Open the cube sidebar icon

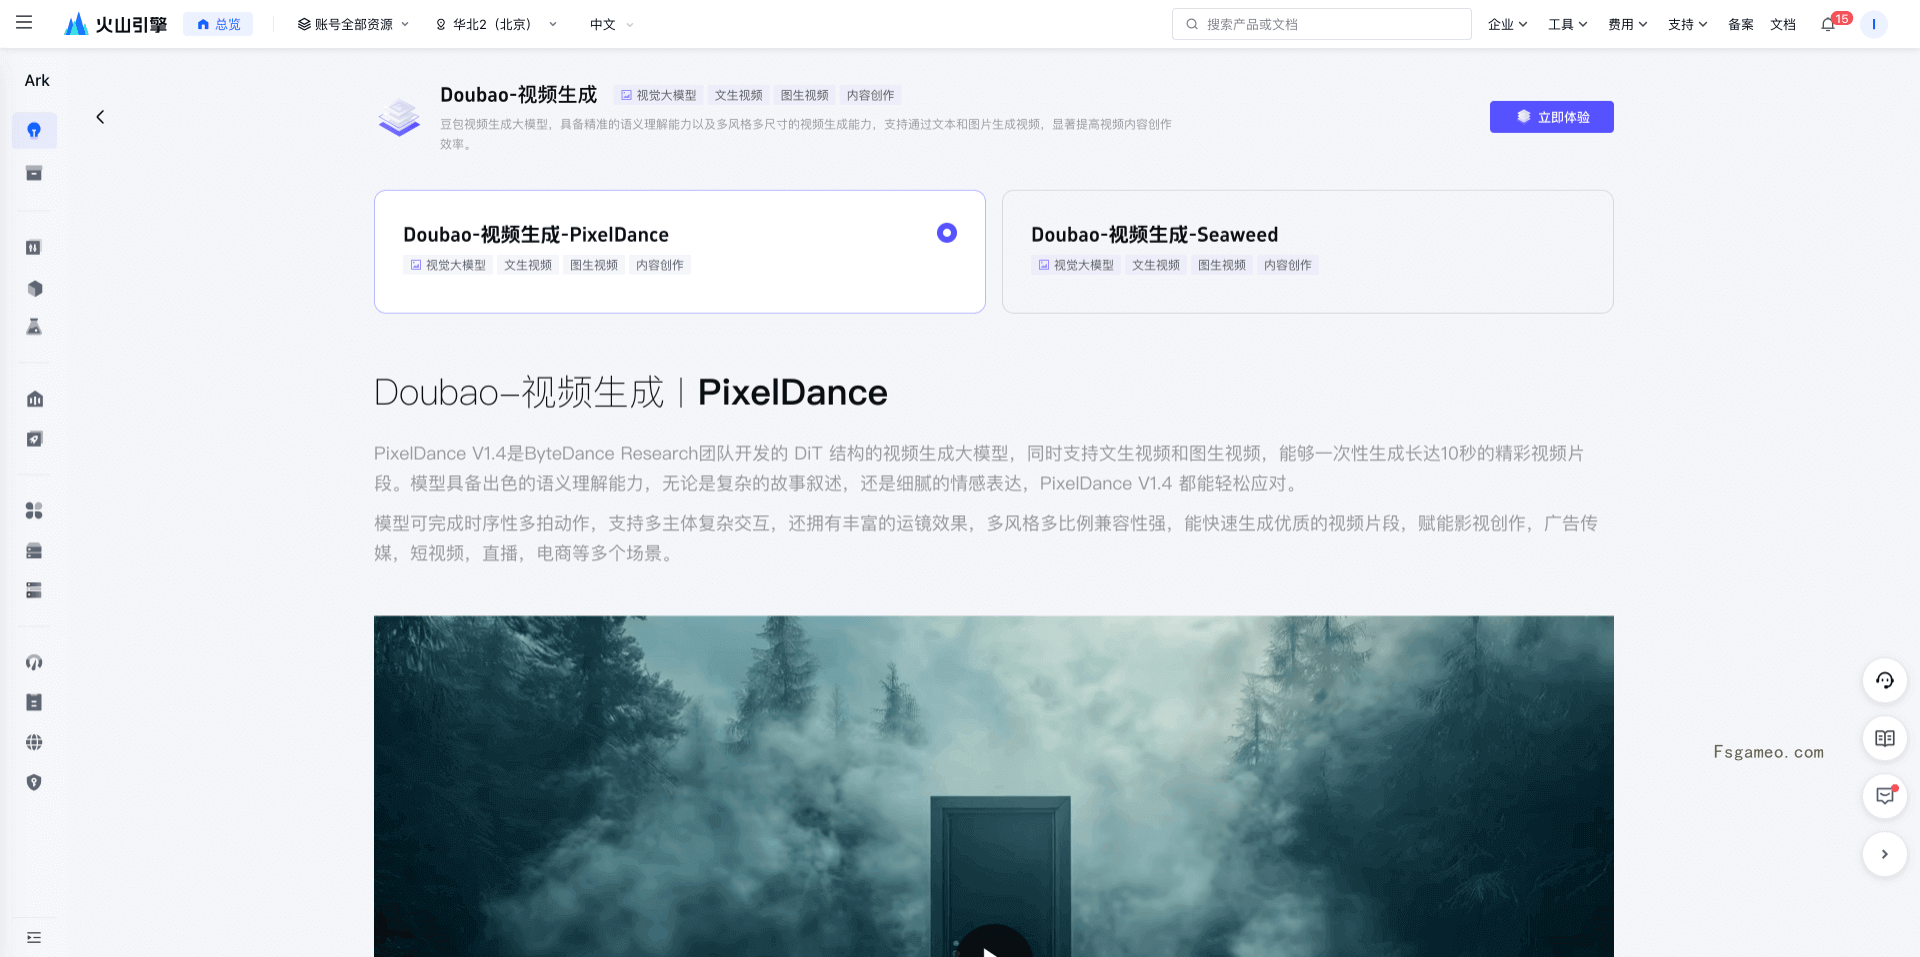point(34,288)
